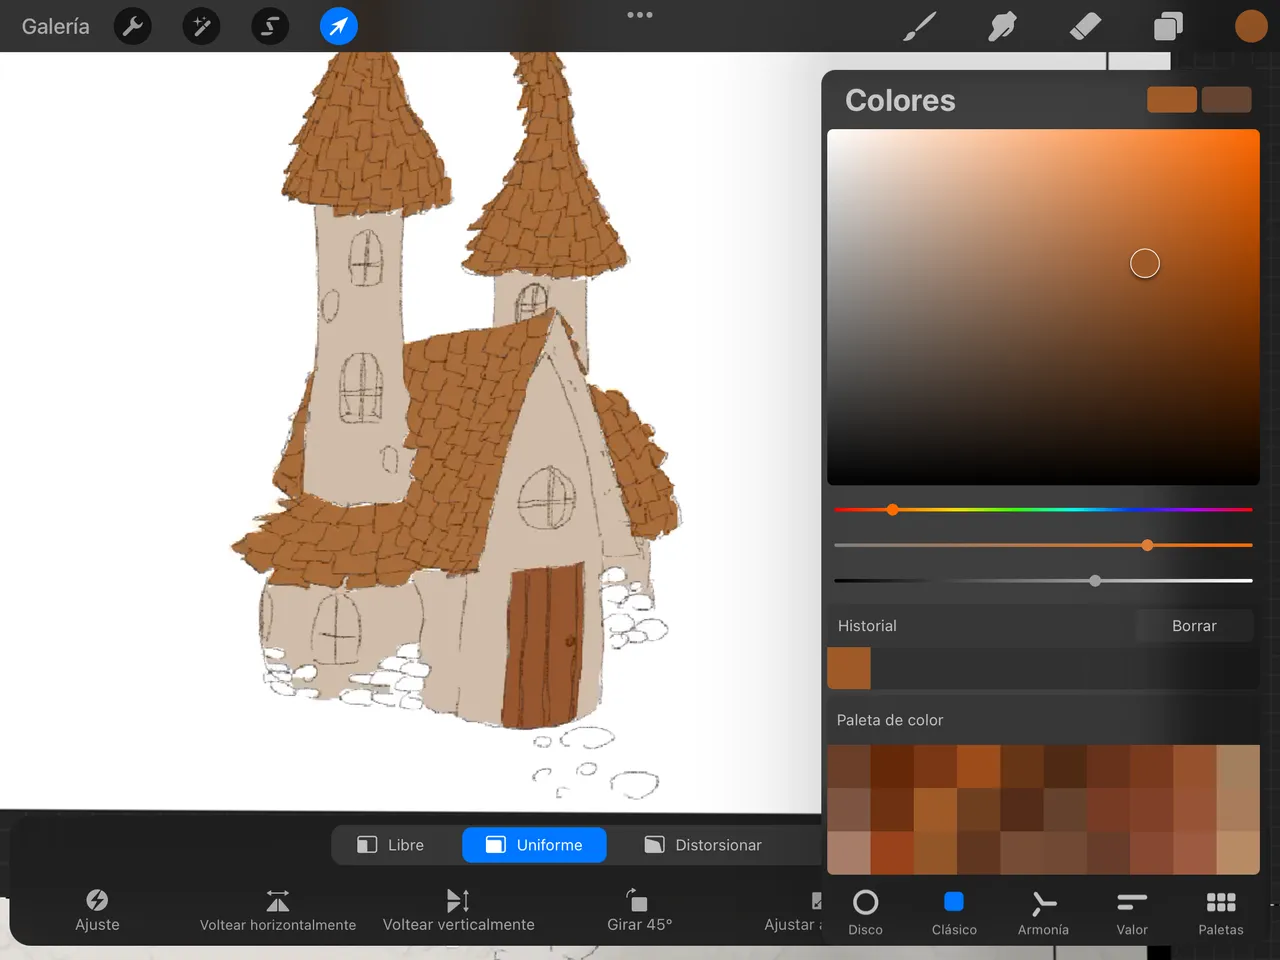Image resolution: width=1280 pixels, height=960 pixels.
Task: Tap the primary color chip beside Colores
Action: 1172,100
